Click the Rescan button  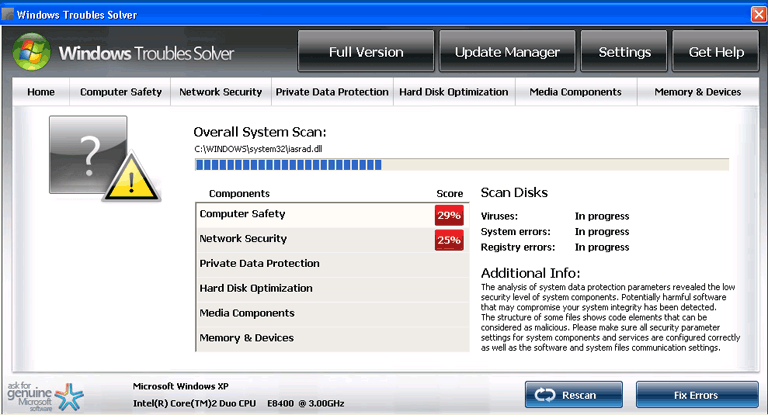pyautogui.click(x=573, y=395)
